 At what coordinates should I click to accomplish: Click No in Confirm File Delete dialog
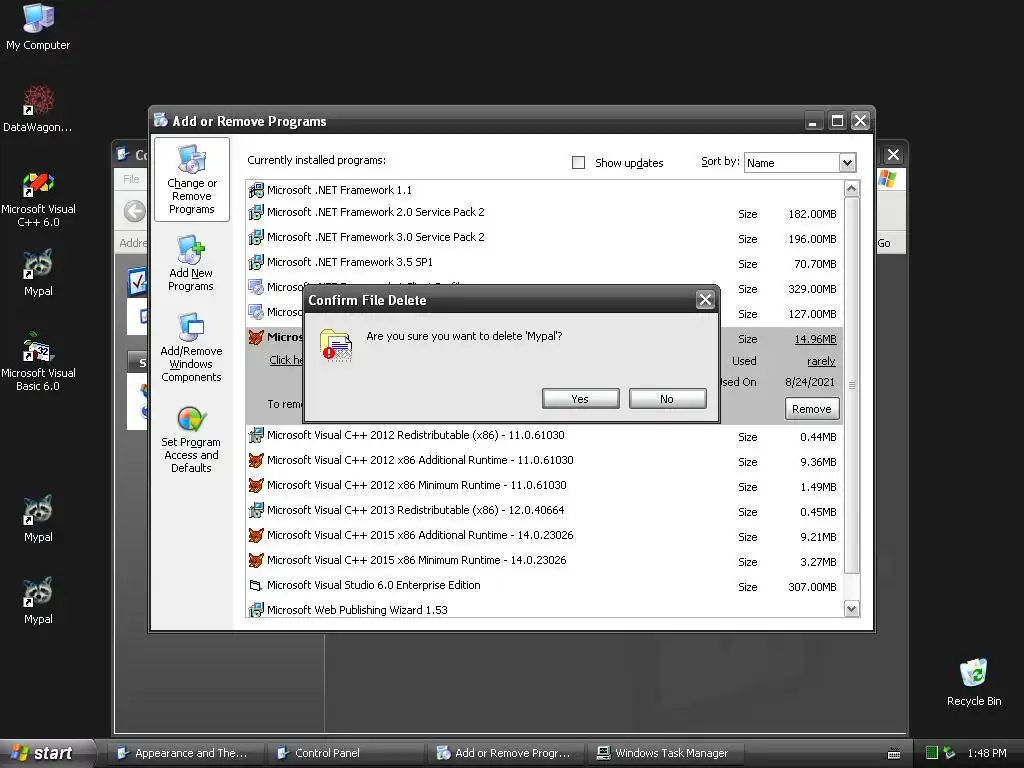[667, 399]
